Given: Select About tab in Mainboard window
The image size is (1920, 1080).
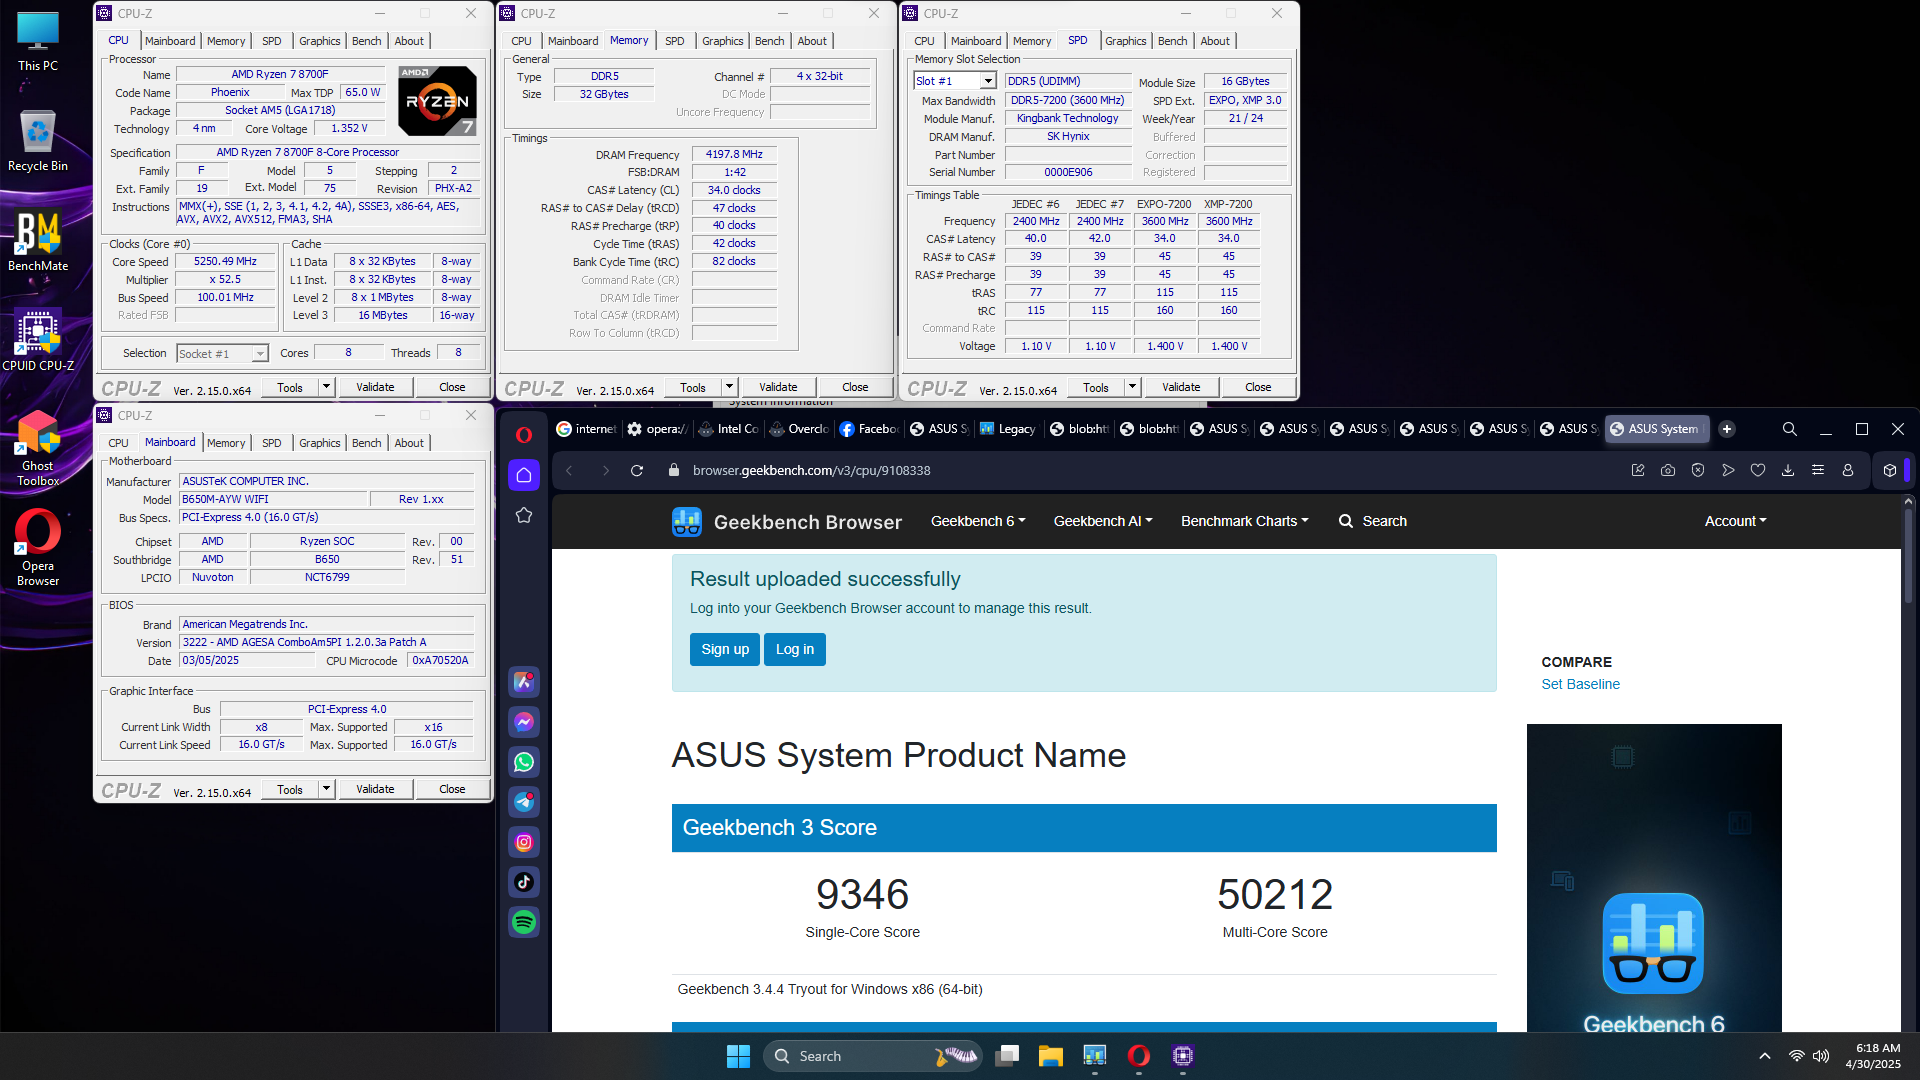Looking at the screenshot, I should pos(409,443).
